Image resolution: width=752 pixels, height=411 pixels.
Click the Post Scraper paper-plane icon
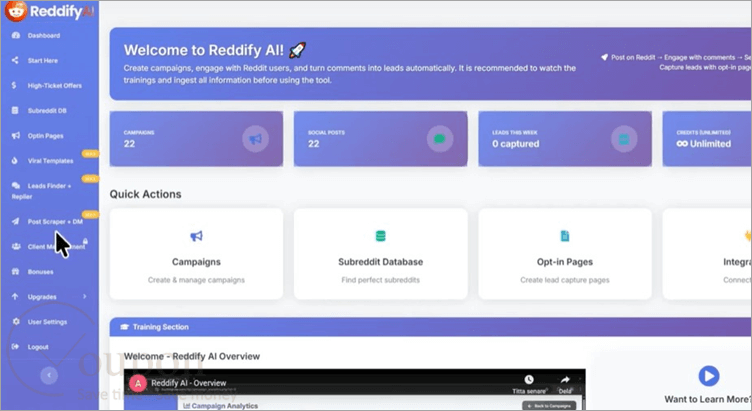[x=15, y=222]
